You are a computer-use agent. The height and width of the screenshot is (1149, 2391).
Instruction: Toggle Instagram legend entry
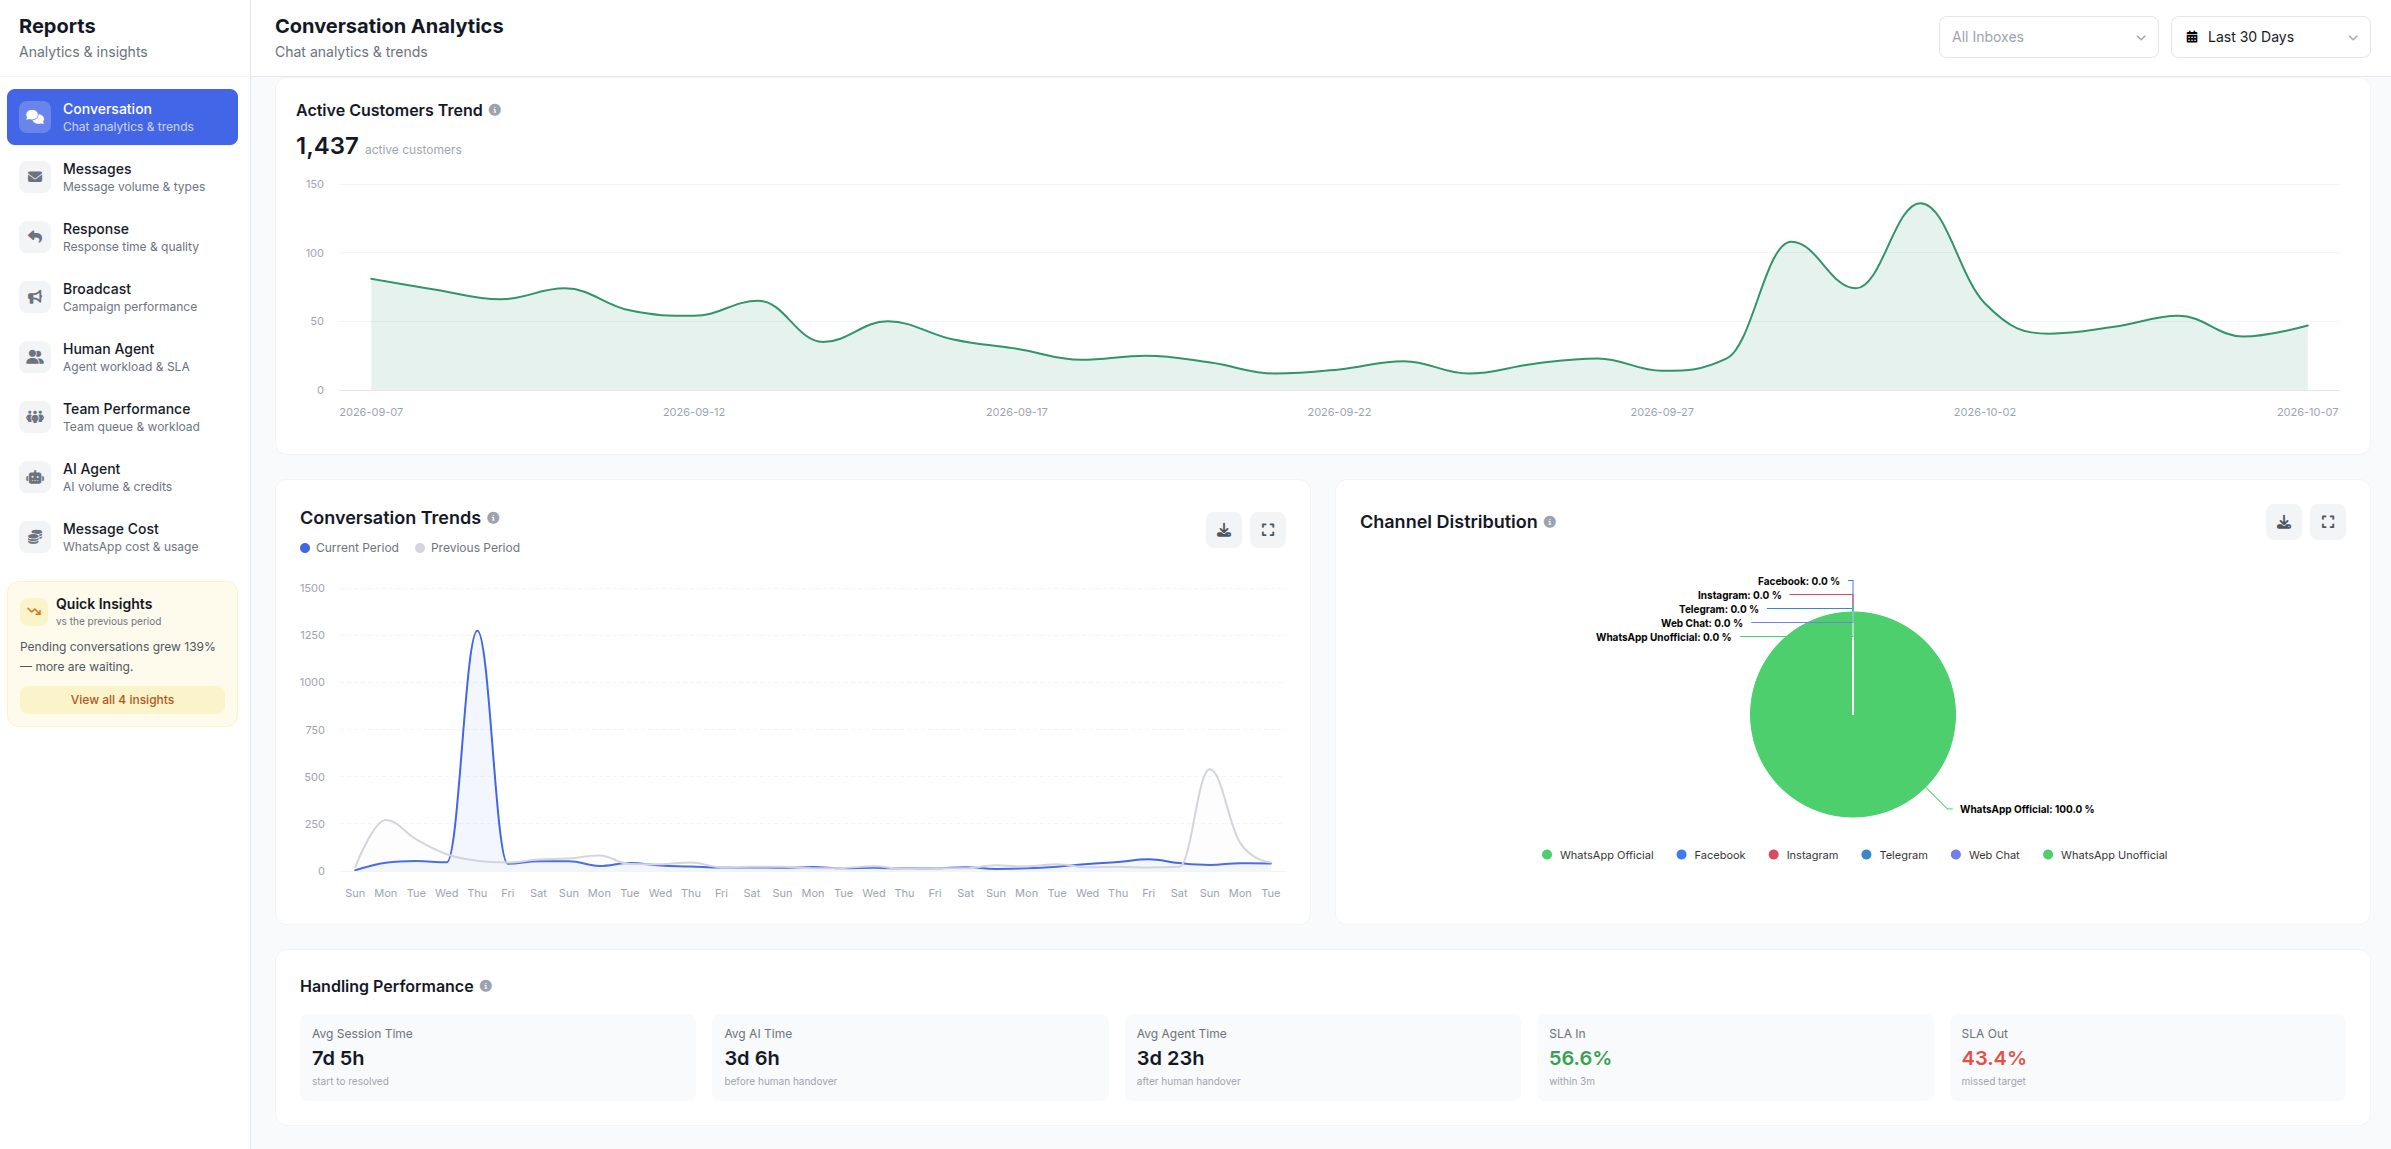[1803, 855]
